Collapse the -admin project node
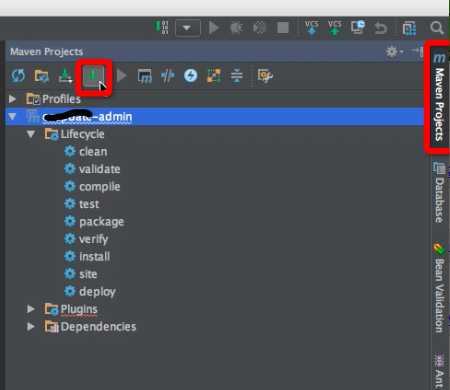The height and width of the screenshot is (390, 450). click(x=13, y=116)
